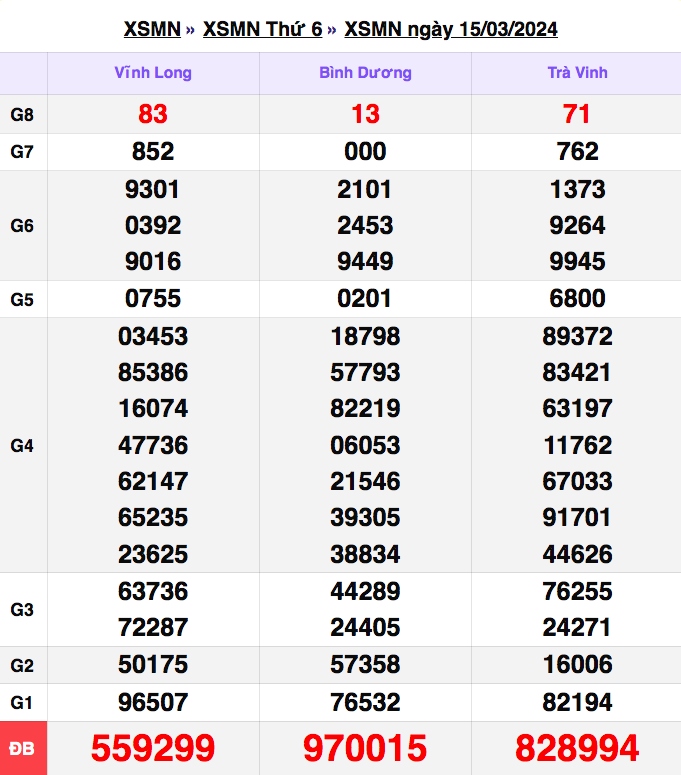The width and height of the screenshot is (681, 775).
Task: Click the G4 number 18798
Action: click(365, 337)
